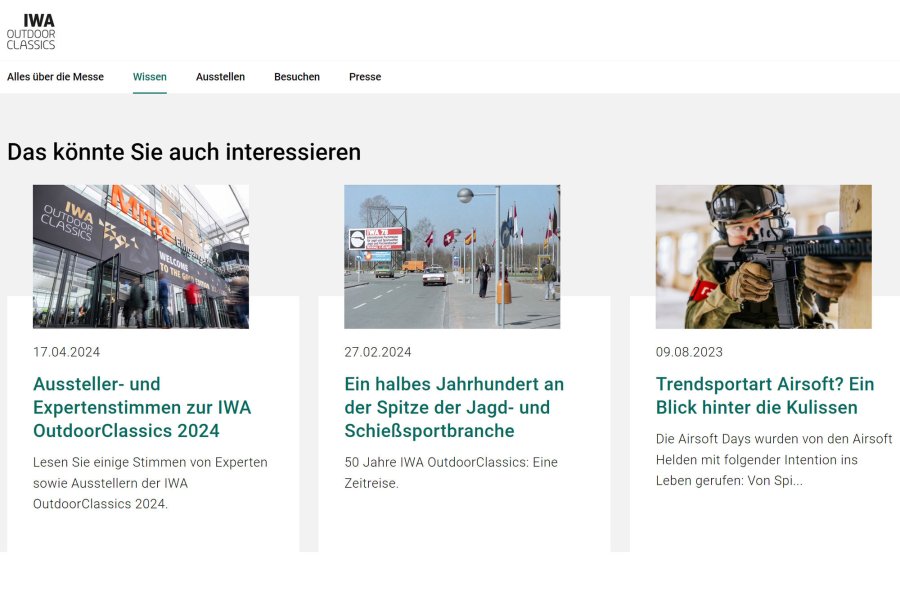Select the Wissen navigation tab
The image size is (900, 600).
click(x=150, y=77)
